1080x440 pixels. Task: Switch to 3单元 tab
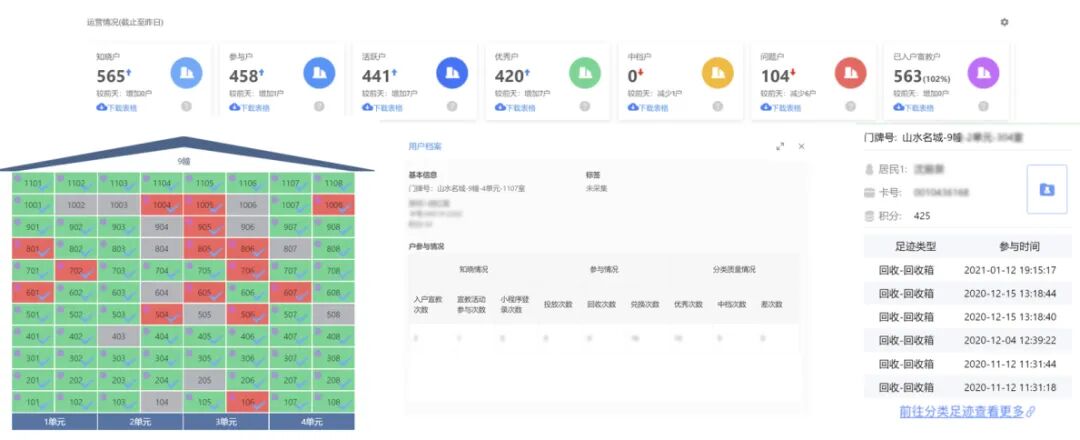(226, 421)
